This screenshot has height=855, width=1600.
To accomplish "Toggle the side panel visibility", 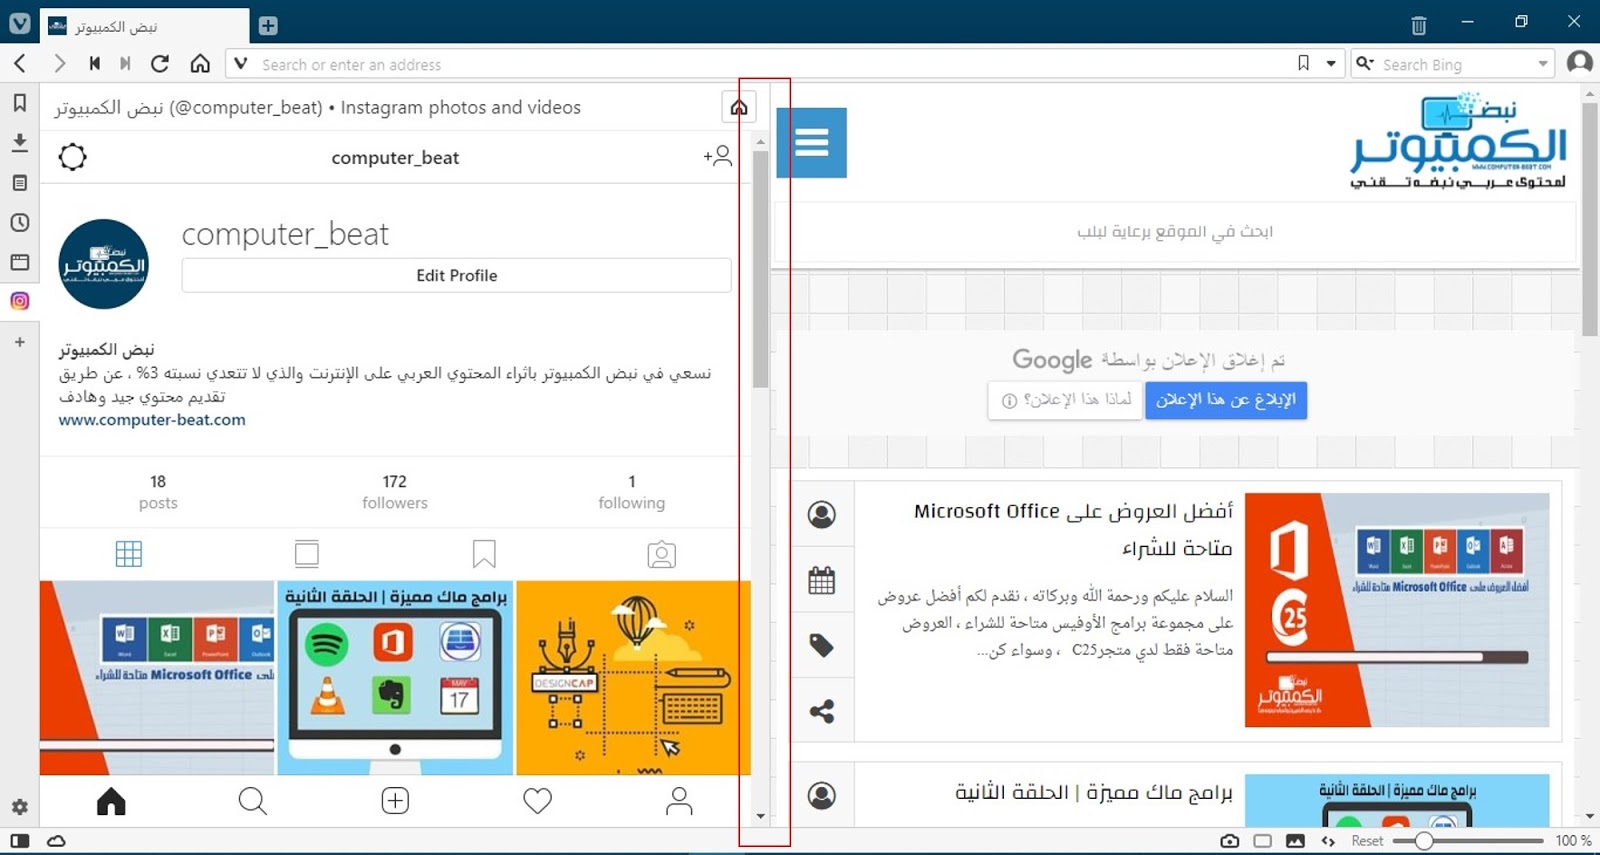I will pos(20,841).
